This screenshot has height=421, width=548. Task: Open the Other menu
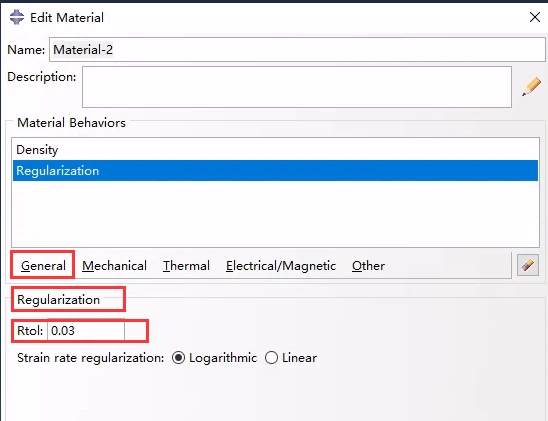click(x=368, y=266)
